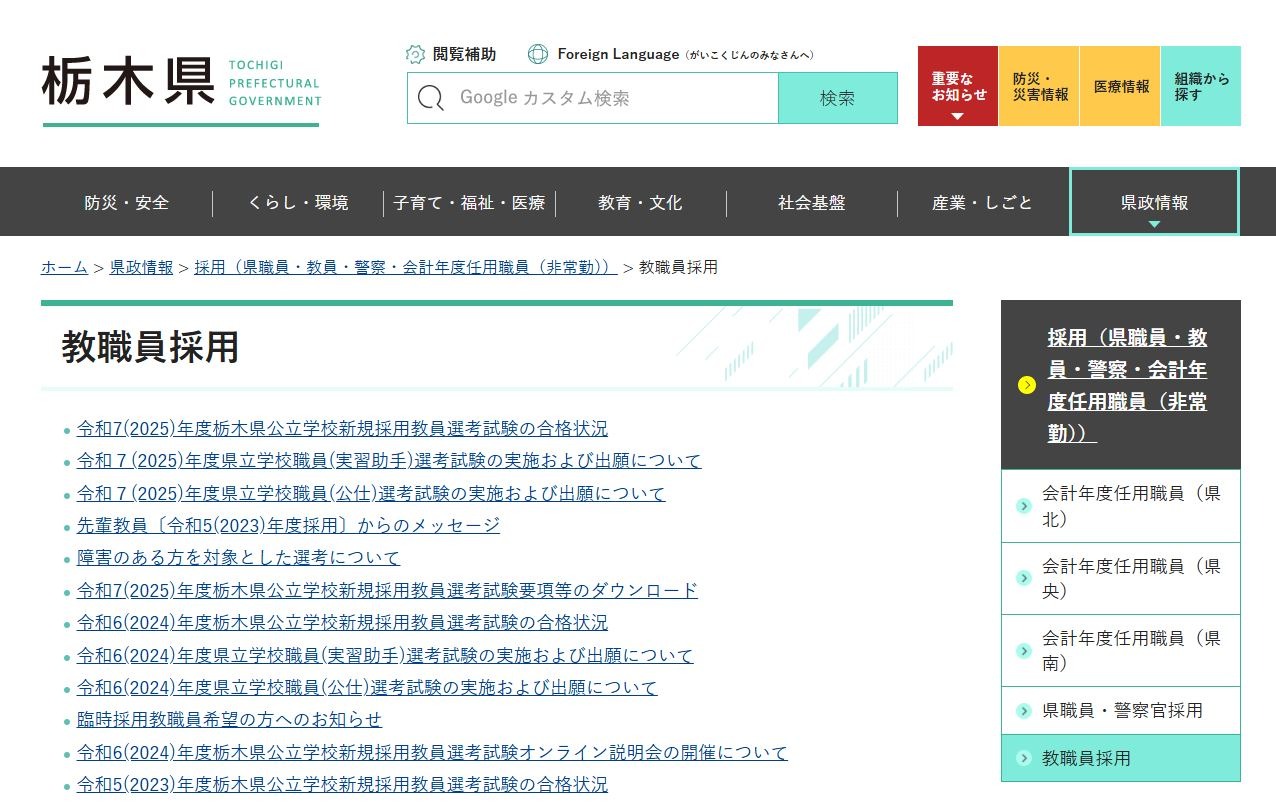The width and height of the screenshot is (1276, 807).
Task: Click the 閲覧補助 accessibility icon
Action: point(415,54)
